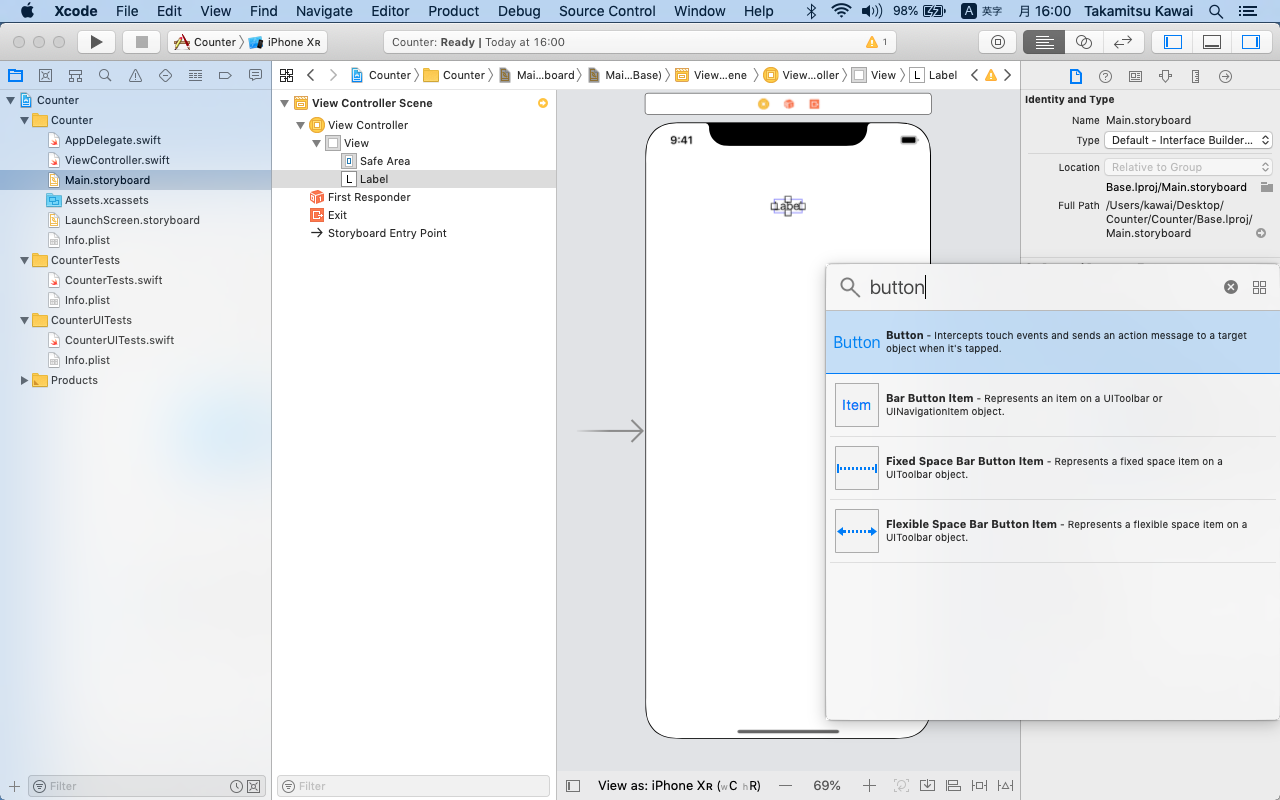Open the Editor menu
This screenshot has width=1280, height=800.
(390, 11)
